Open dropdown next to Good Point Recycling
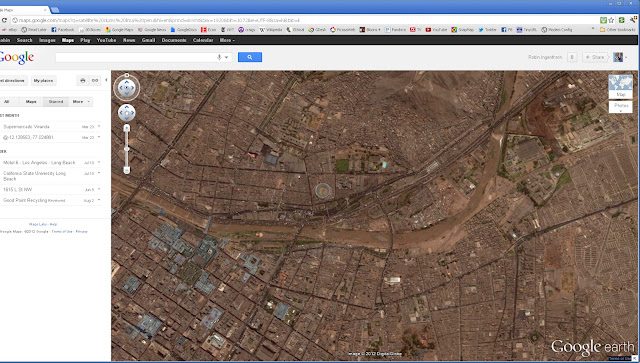The image size is (640, 363). (x=99, y=200)
